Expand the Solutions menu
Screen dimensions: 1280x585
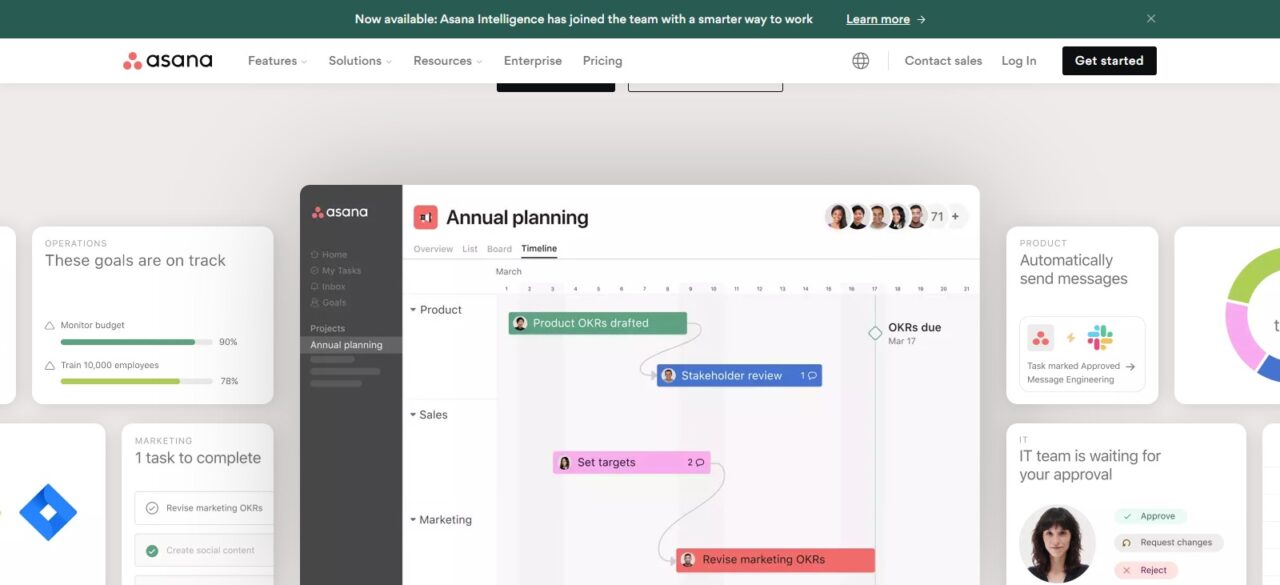click(360, 61)
